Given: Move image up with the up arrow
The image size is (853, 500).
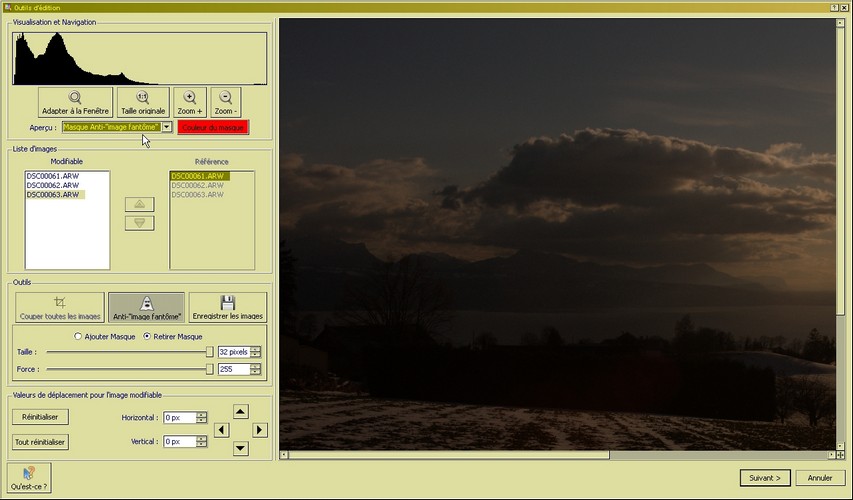Looking at the screenshot, I should click(x=240, y=411).
